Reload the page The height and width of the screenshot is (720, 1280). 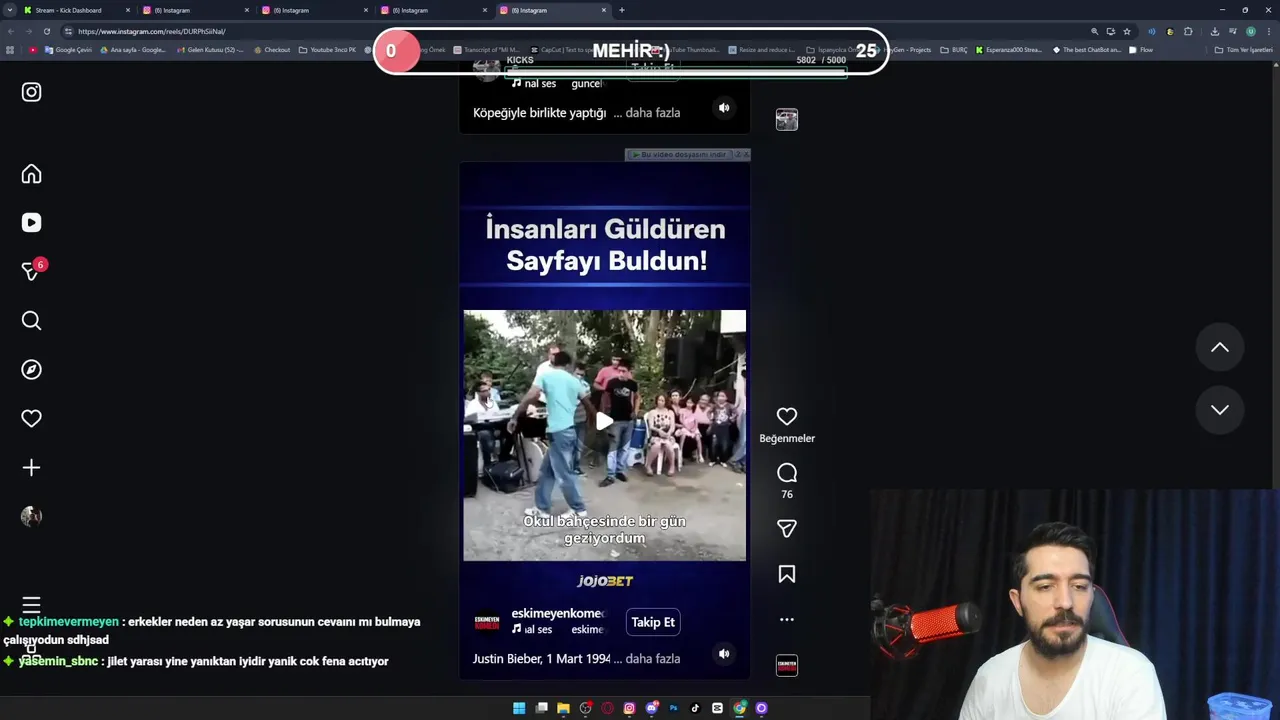49,31
